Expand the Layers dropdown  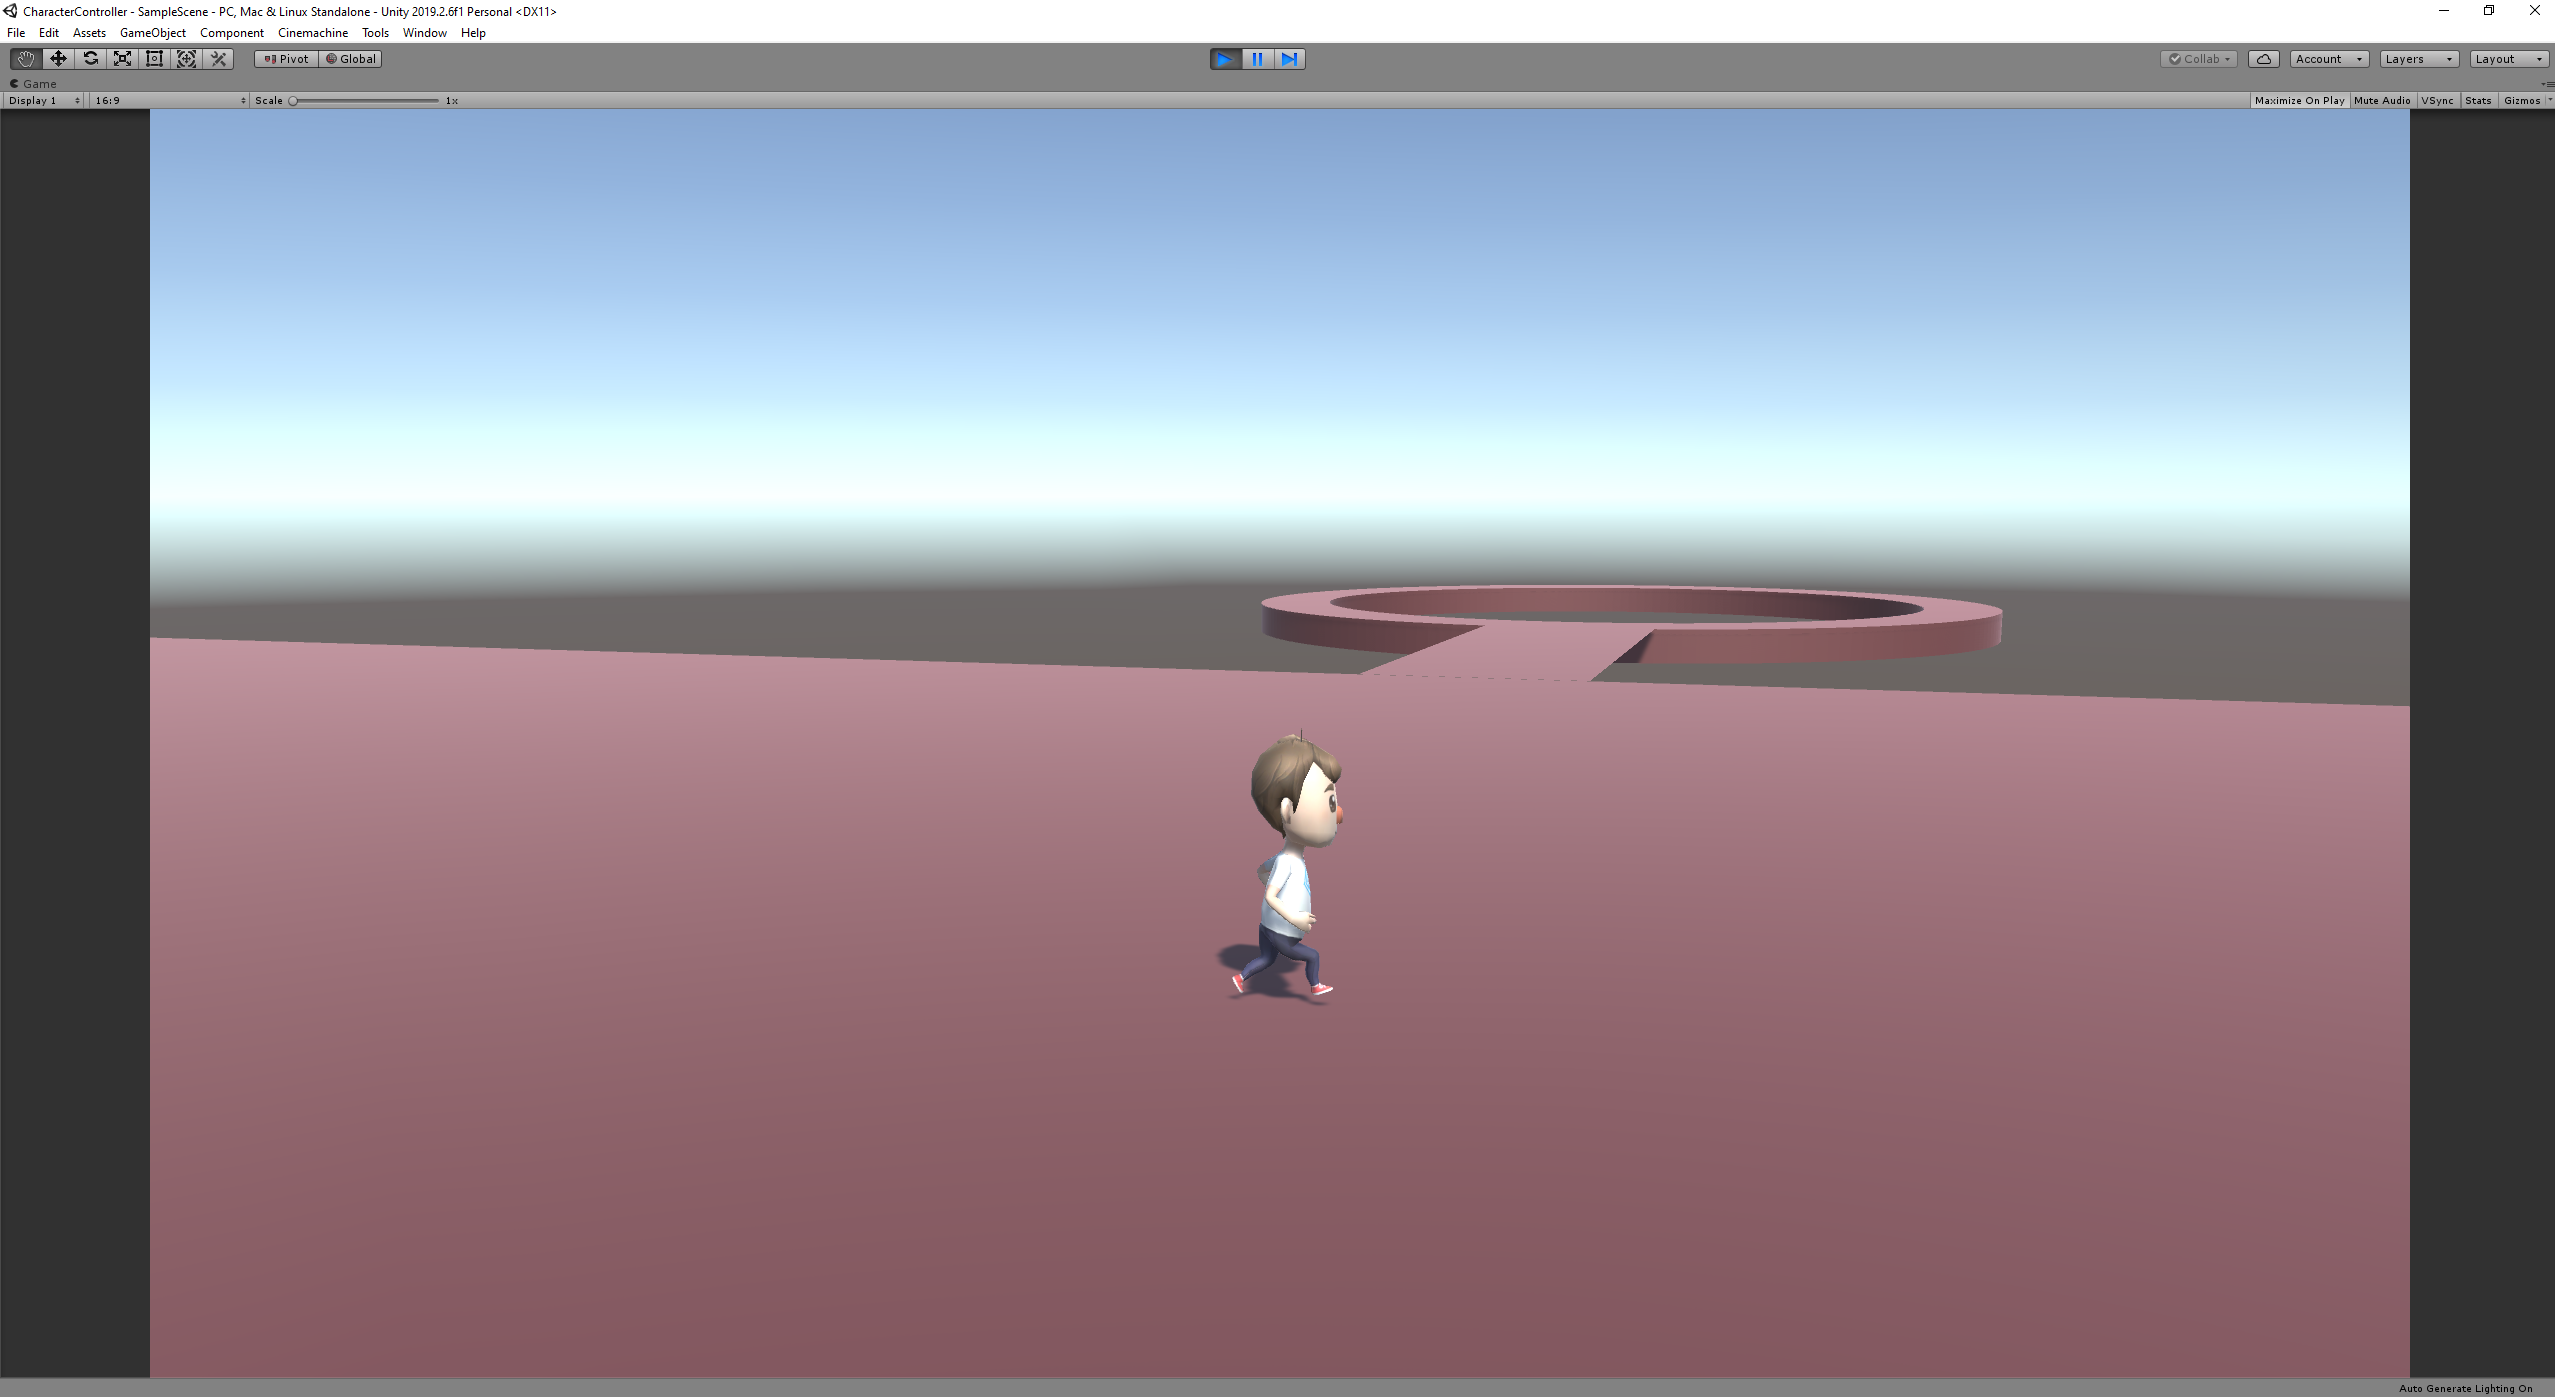click(x=2418, y=59)
